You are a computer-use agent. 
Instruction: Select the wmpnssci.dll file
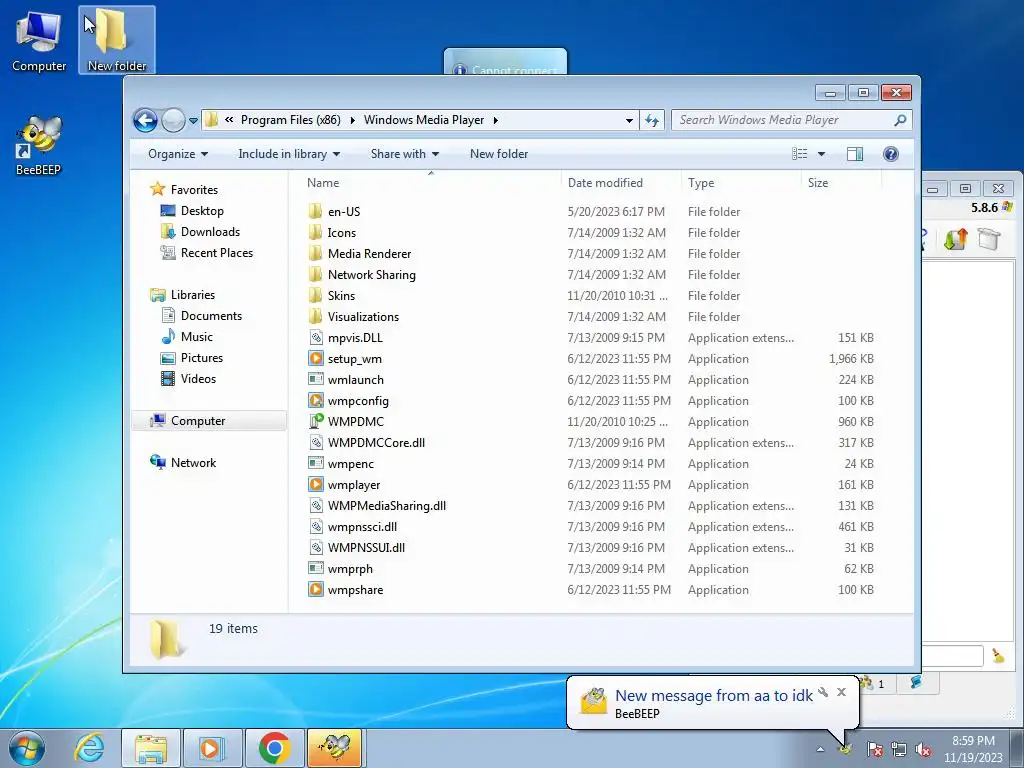click(x=362, y=527)
